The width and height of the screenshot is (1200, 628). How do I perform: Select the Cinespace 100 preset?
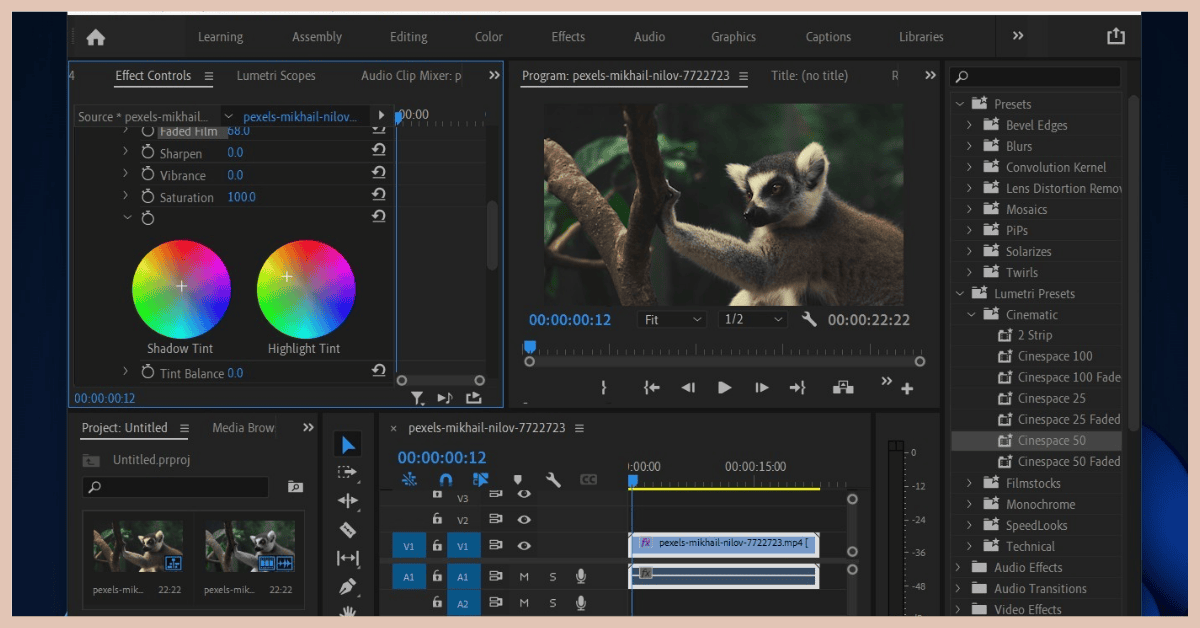click(x=1054, y=357)
